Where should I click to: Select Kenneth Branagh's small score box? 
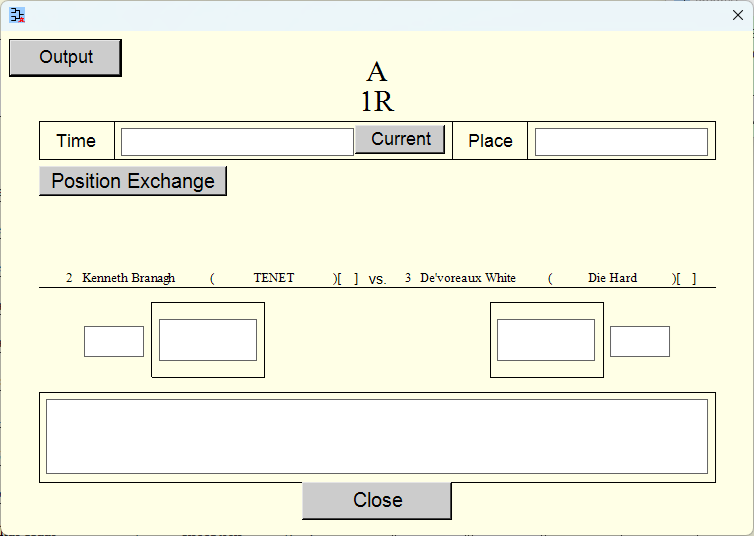tap(114, 341)
